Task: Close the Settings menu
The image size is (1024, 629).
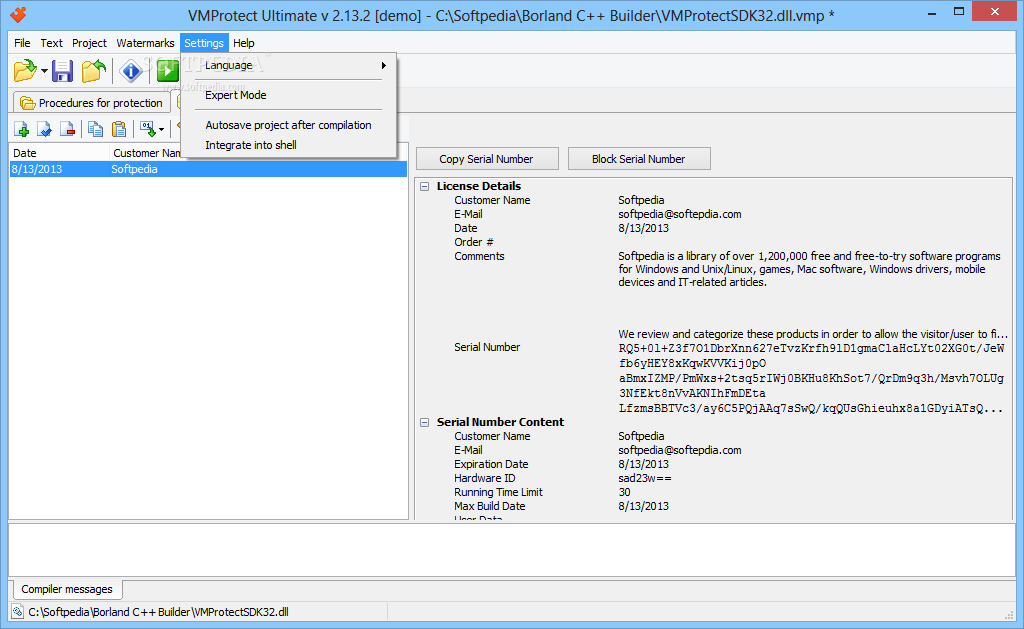Action: click(204, 43)
